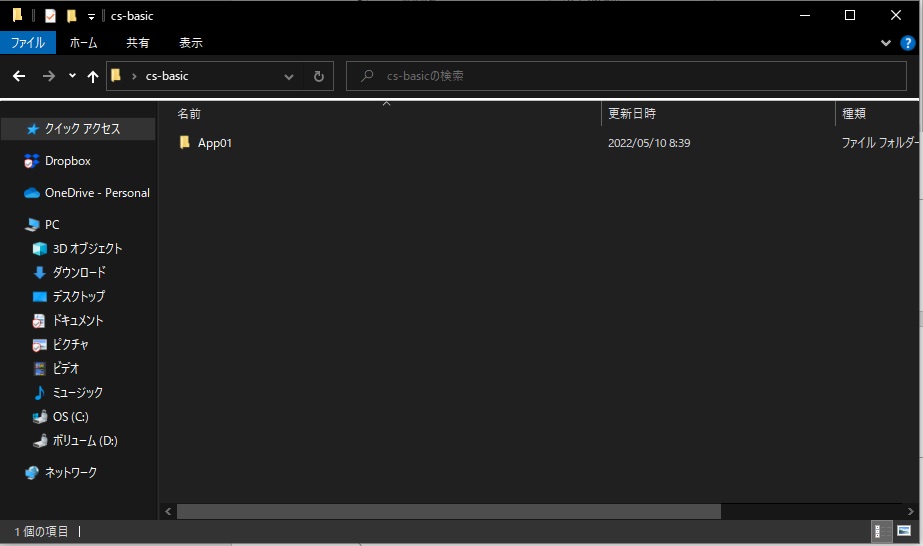
Task: Open Dropbox in the navigation pane
Action: coord(67,161)
